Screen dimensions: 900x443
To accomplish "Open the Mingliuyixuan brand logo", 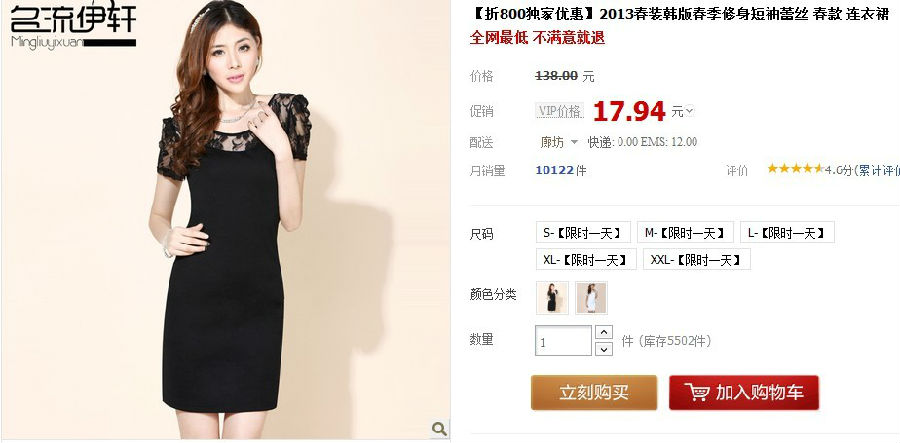I will click(73, 26).
